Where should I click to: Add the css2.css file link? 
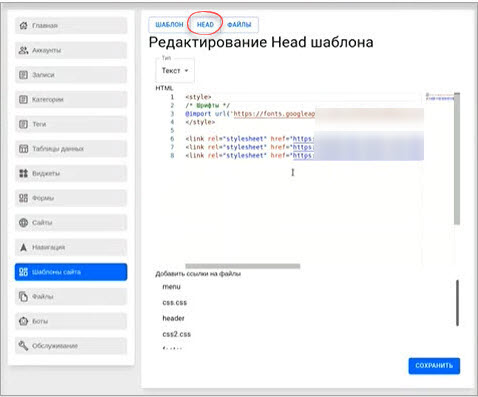(177, 334)
